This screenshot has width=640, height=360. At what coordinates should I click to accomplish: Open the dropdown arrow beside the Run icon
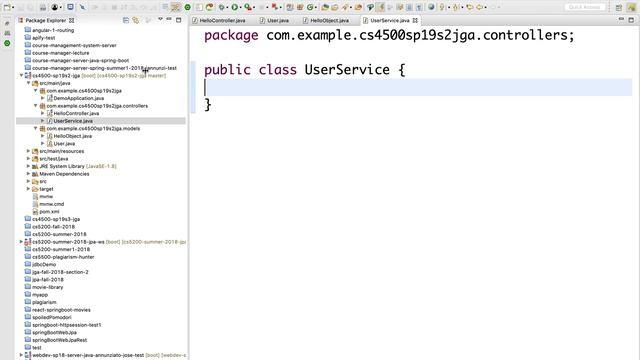240,7
